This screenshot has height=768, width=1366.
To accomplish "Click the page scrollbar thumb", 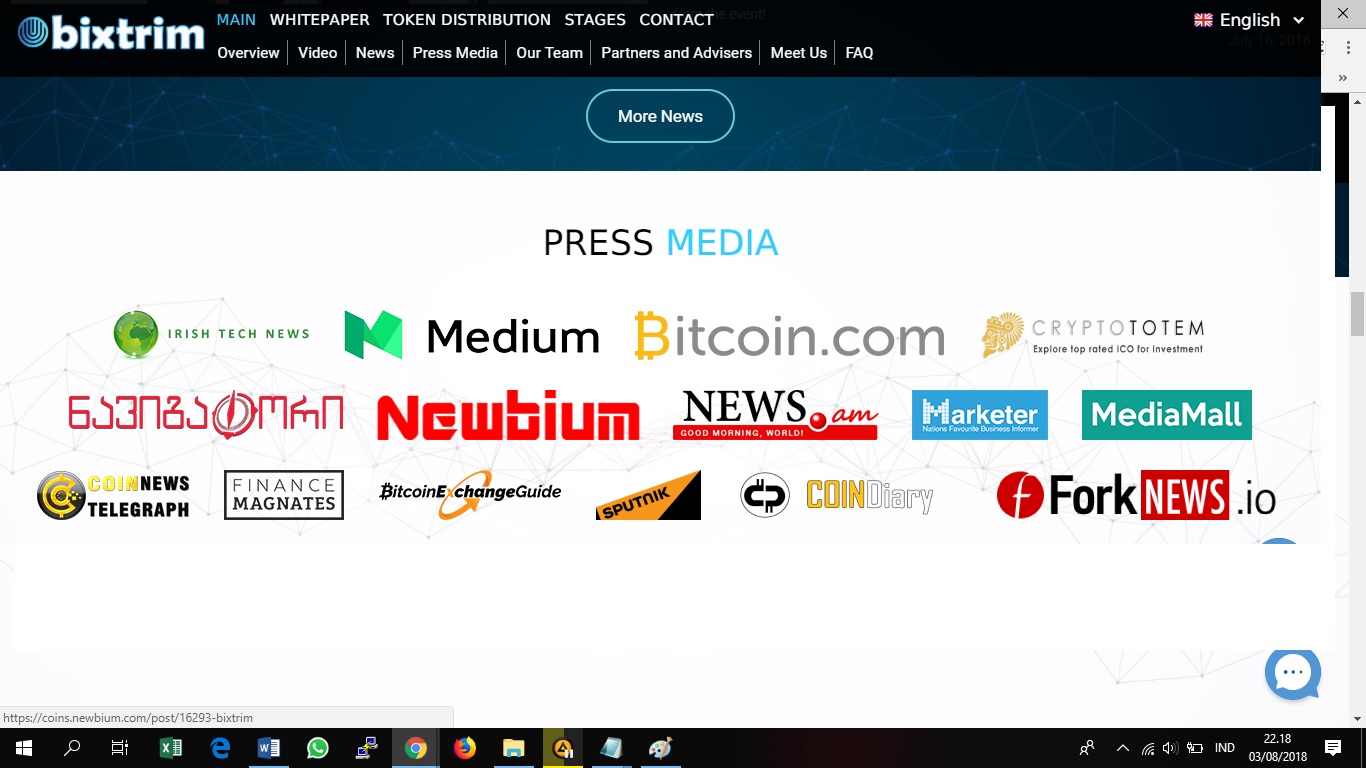I will [1357, 315].
